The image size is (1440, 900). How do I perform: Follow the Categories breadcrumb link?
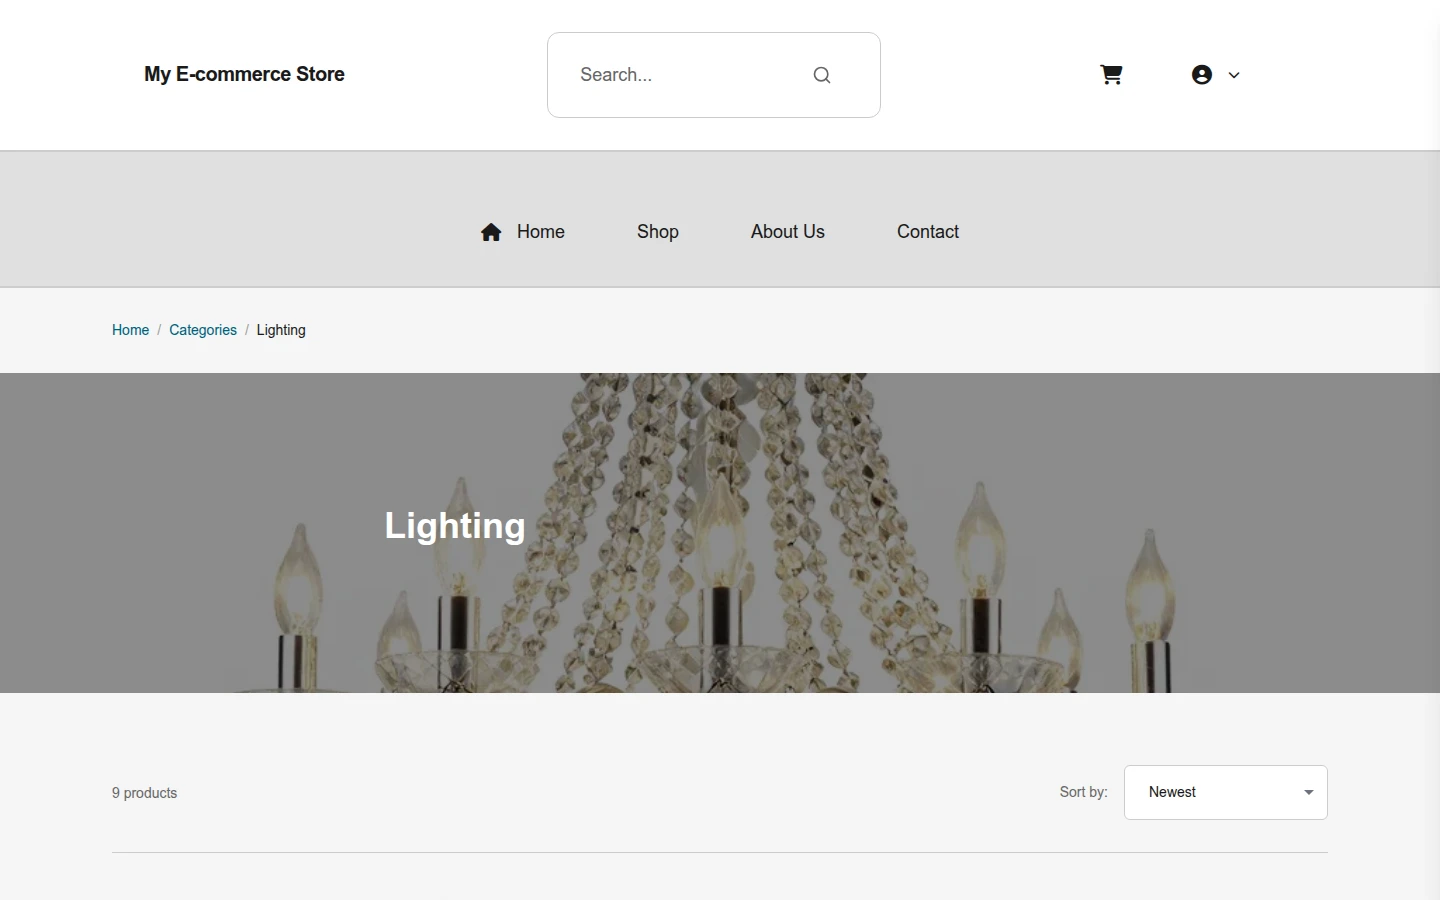point(203,330)
